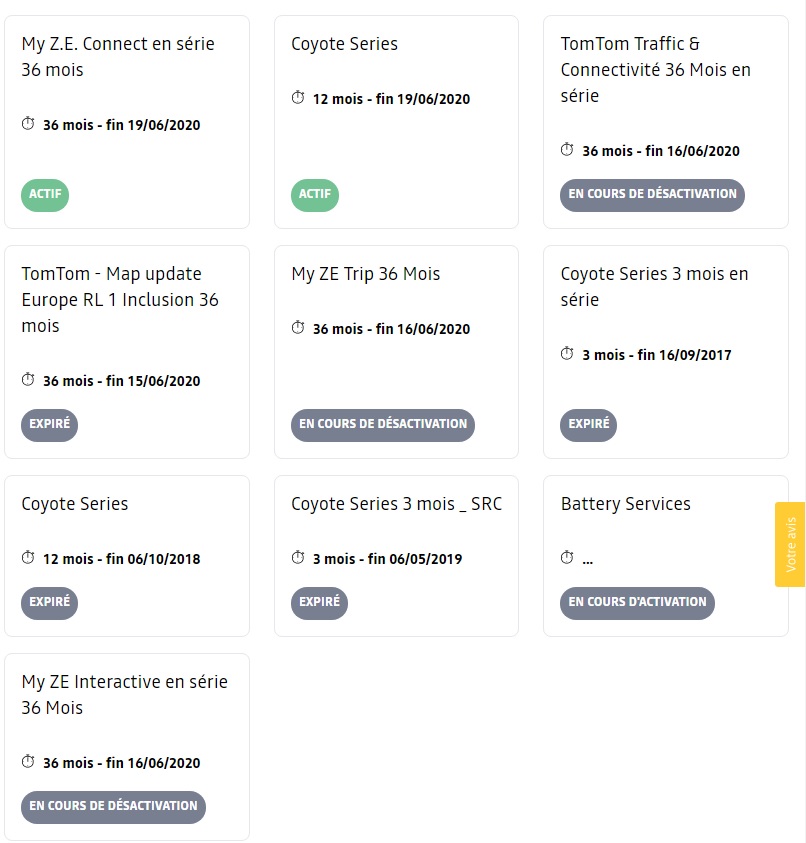Click the Expiré badge on Coyote Series ending 06/10/2018
The height and width of the screenshot is (843, 806).
[x=49, y=603]
